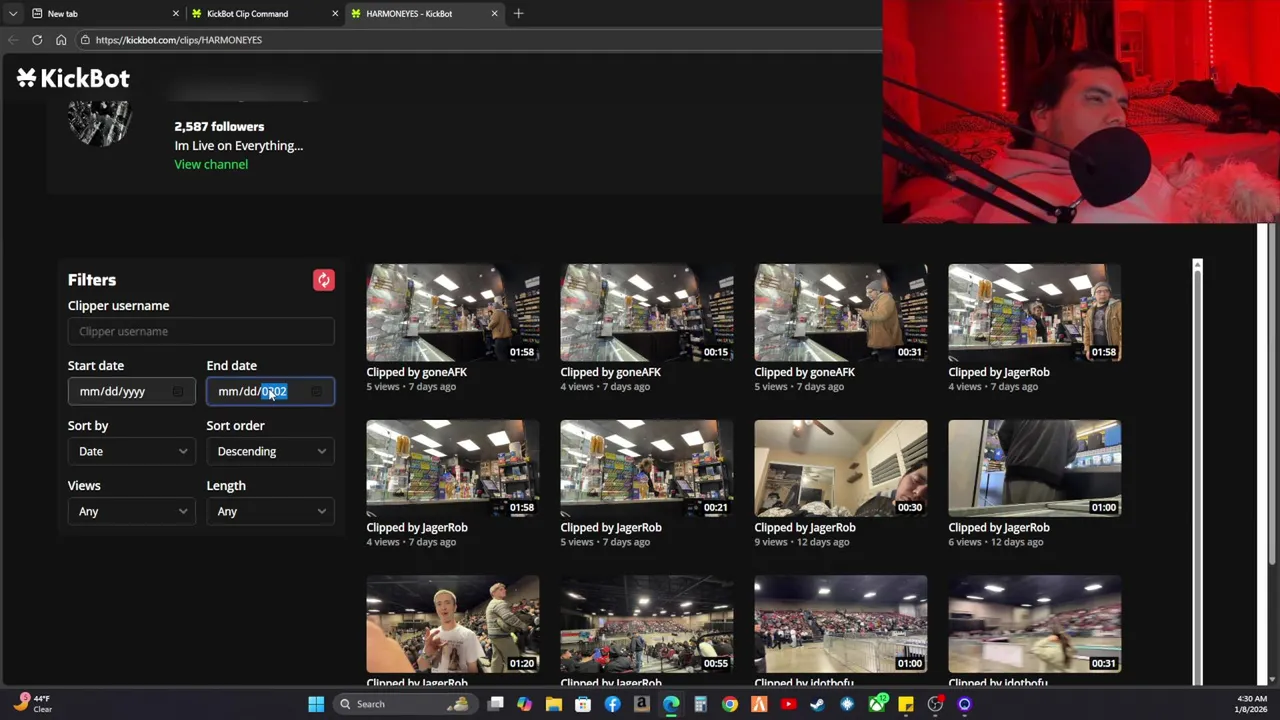
Task: Expand the Views Any dropdown
Action: (131, 512)
